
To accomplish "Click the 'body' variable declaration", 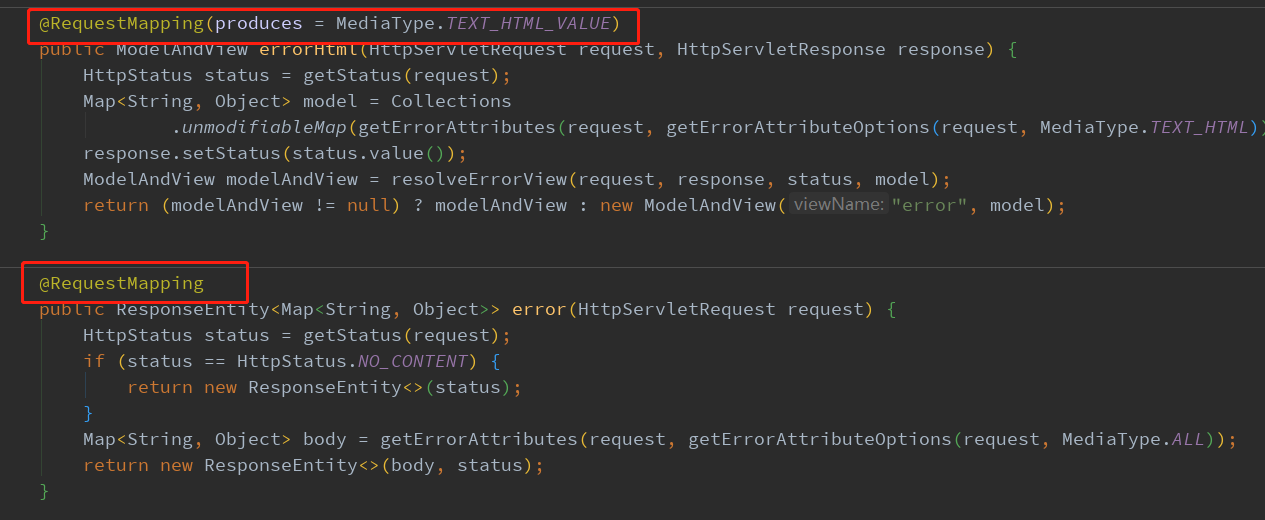I will pyautogui.click(x=324, y=439).
